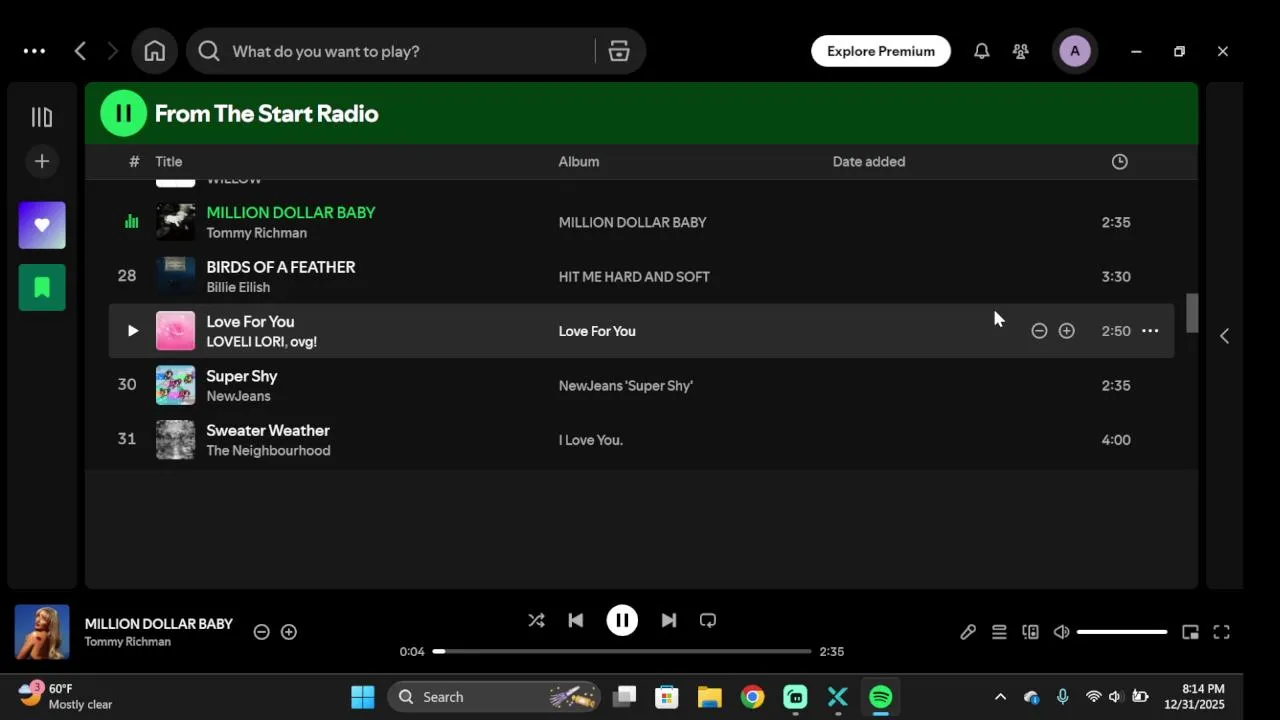Hide Love For You with the minus icon
The width and height of the screenshot is (1280, 720).
pos(1039,331)
